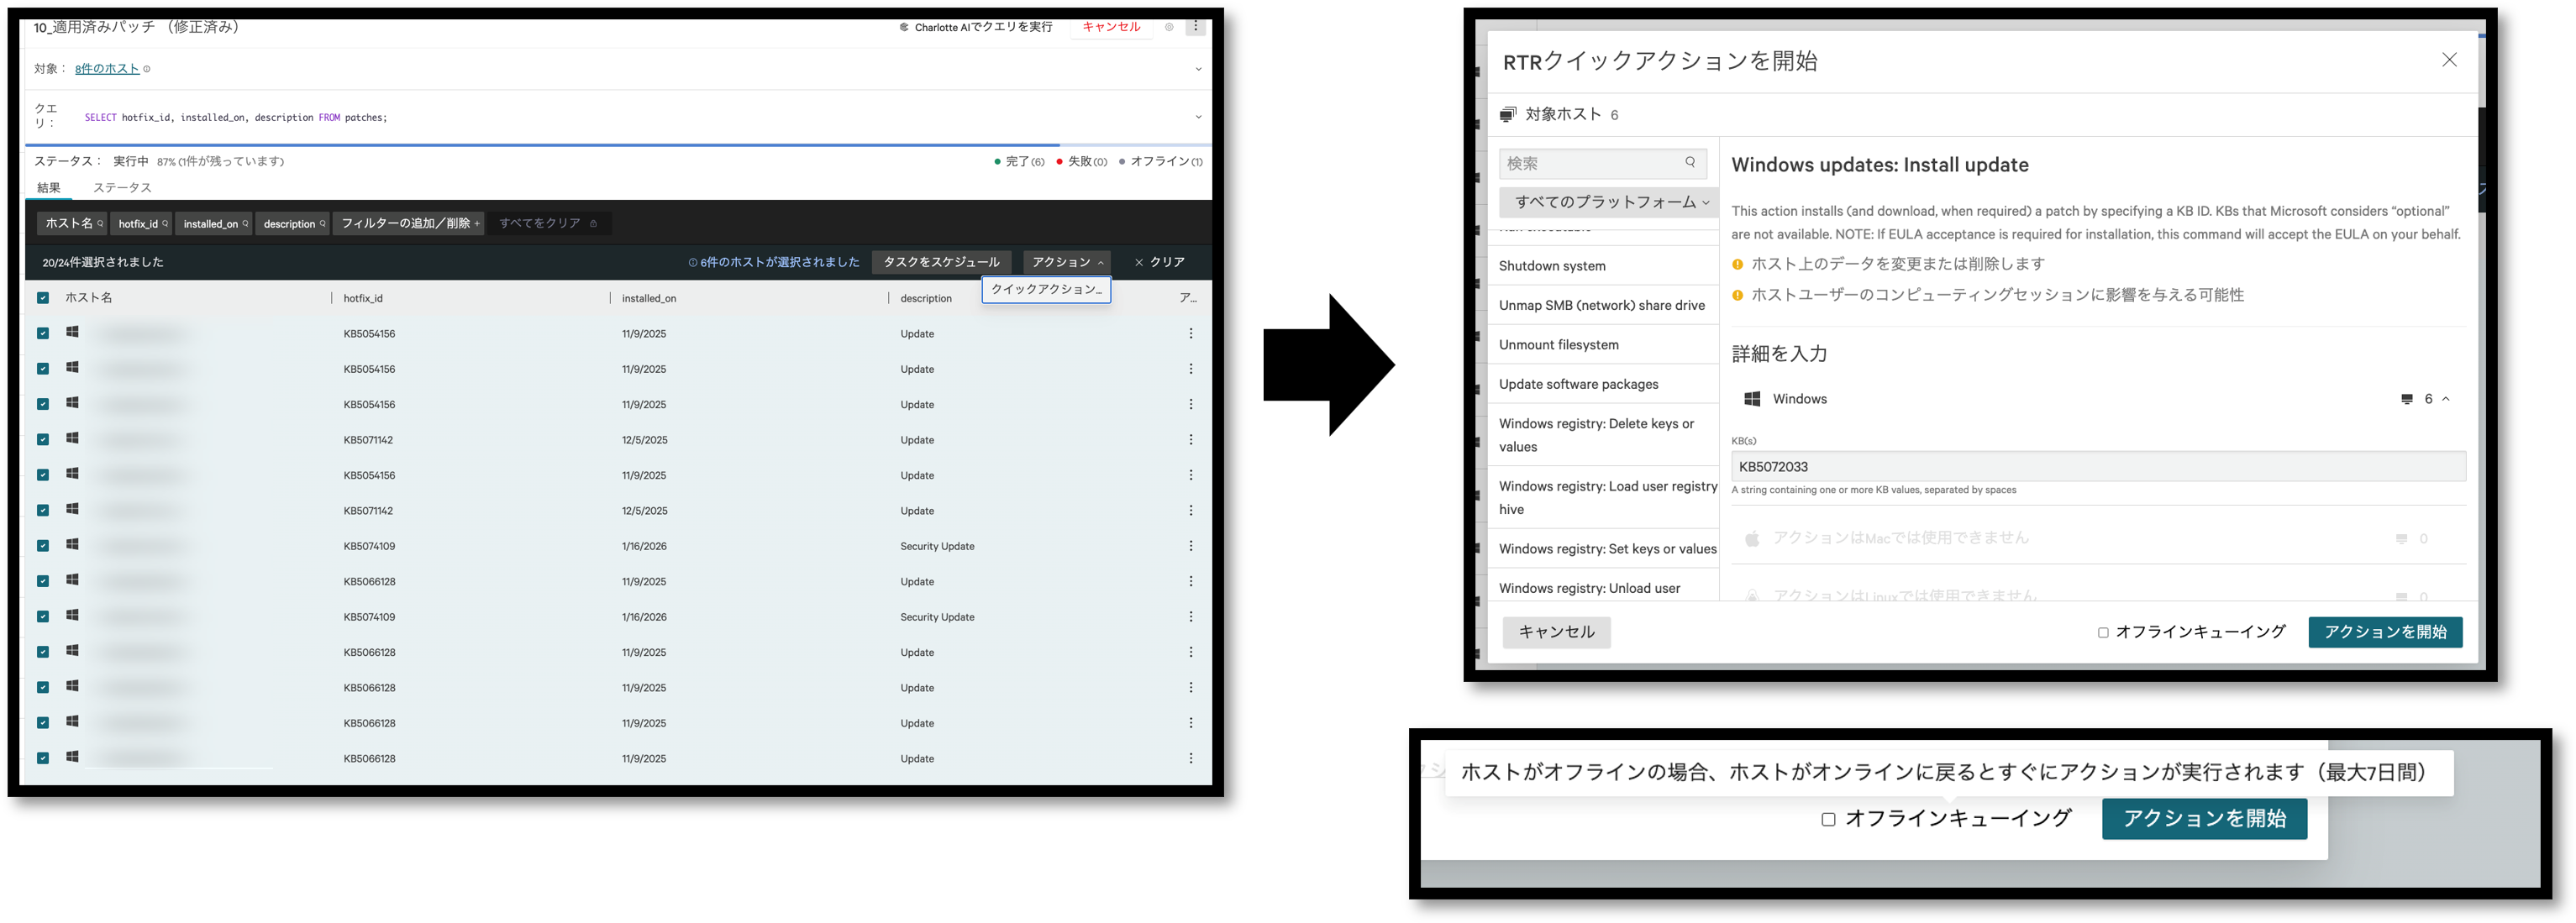Click the X icon beside クリア
This screenshot has height=923, width=2576.
coord(1139,262)
